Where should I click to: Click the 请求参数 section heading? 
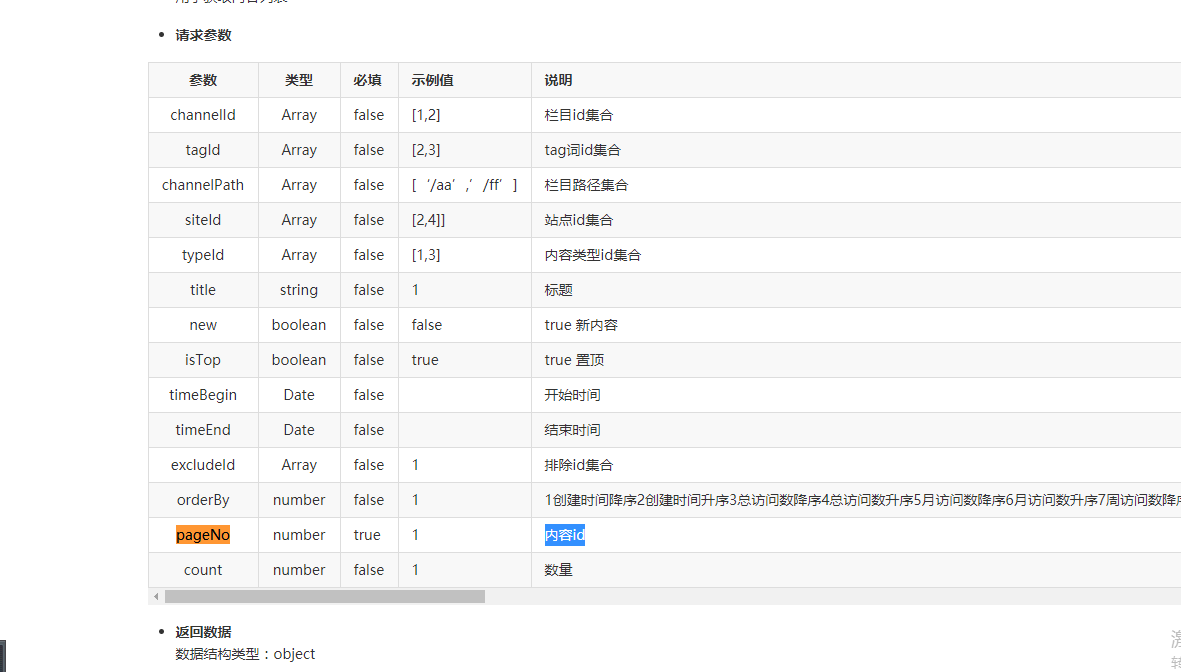(204, 35)
